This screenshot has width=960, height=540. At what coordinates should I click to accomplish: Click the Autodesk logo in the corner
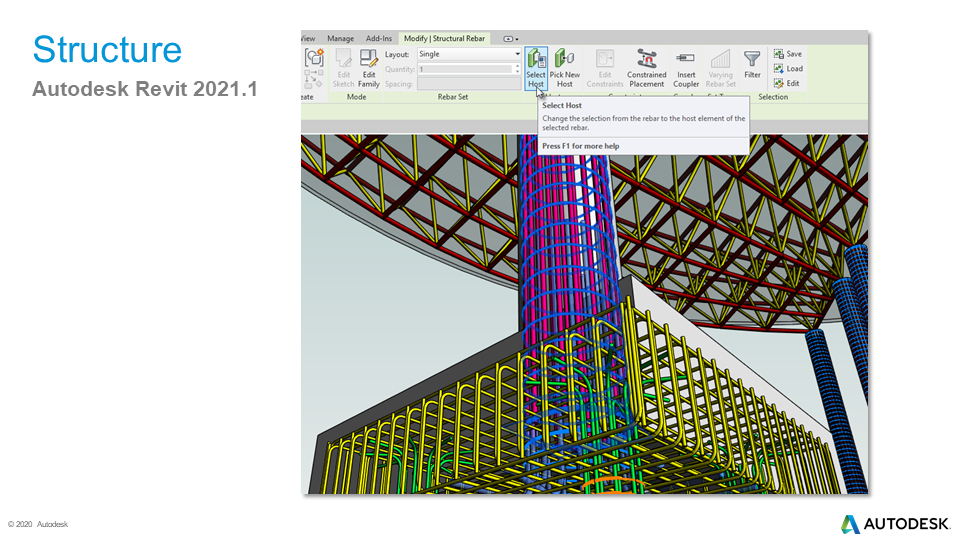tap(894, 524)
